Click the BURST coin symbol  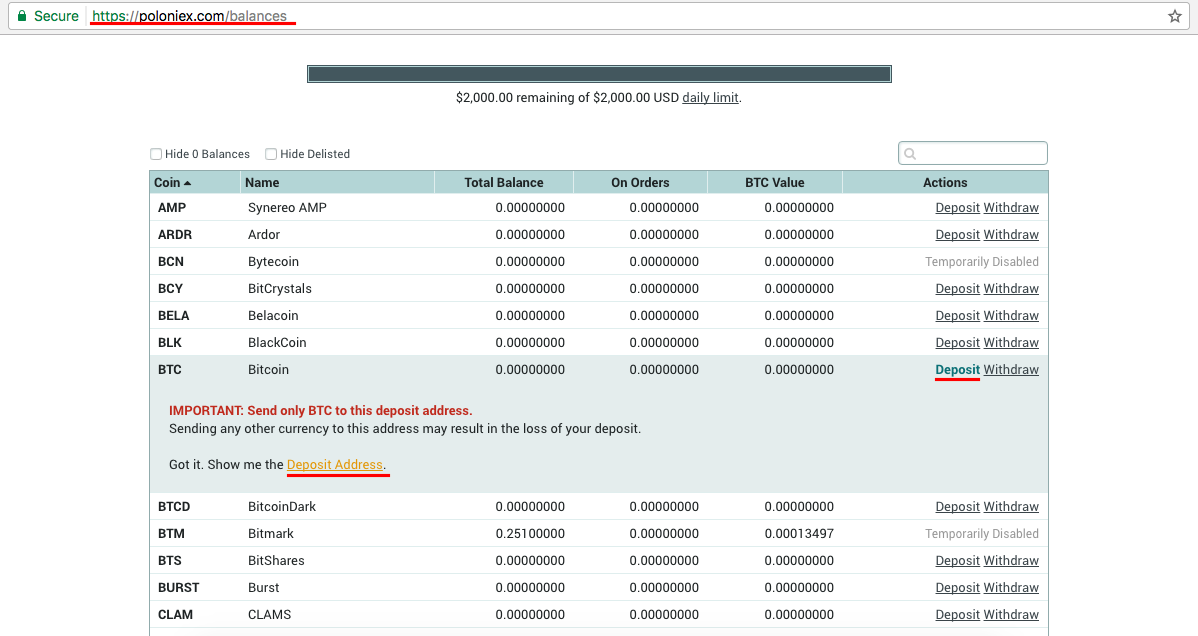179,588
